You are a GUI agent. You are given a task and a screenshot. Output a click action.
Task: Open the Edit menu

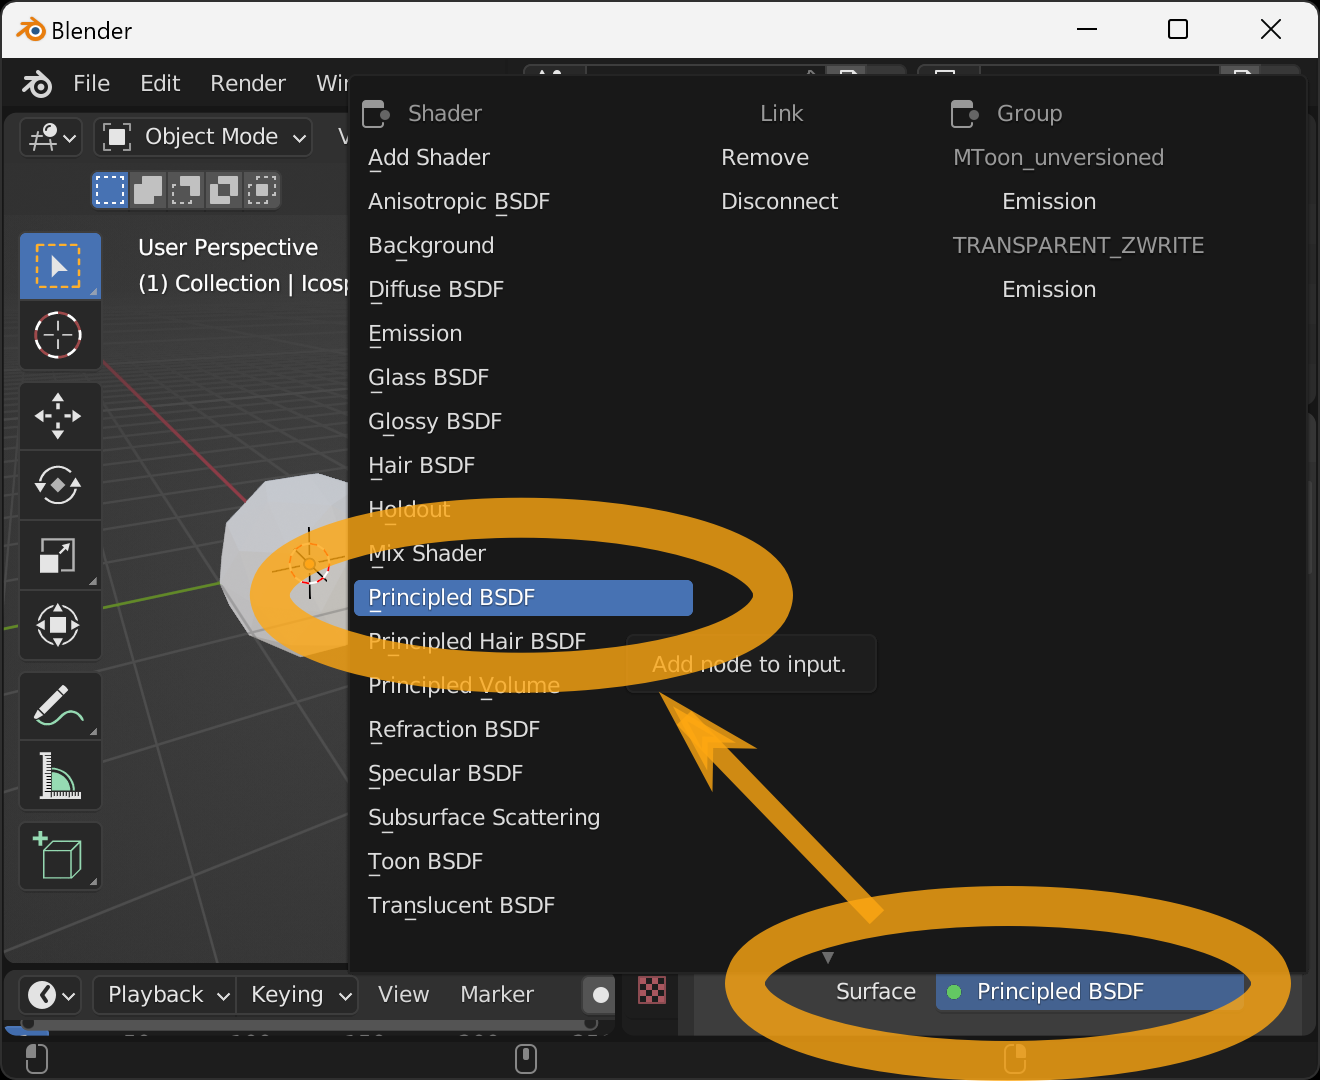160,84
